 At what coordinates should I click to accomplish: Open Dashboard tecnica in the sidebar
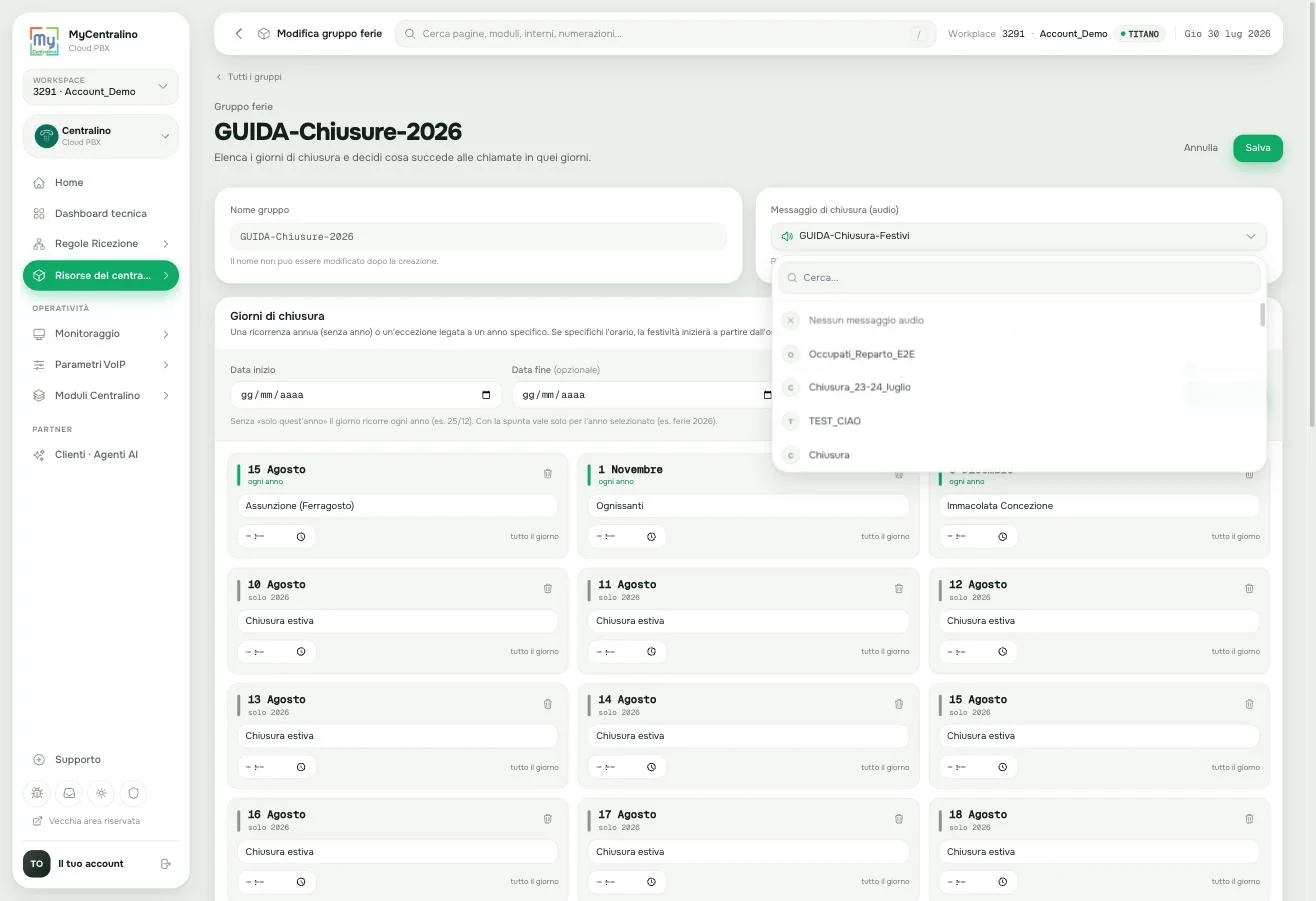point(101,214)
